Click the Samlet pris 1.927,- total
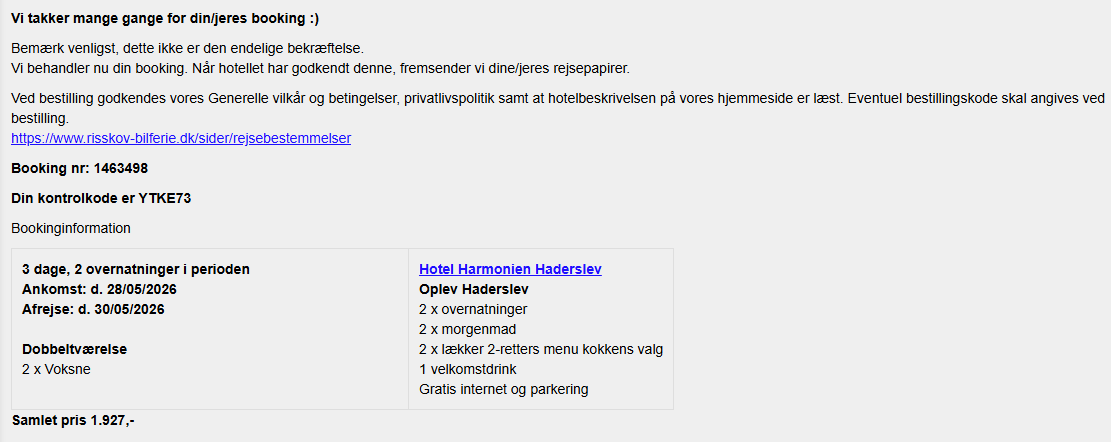 73,420
